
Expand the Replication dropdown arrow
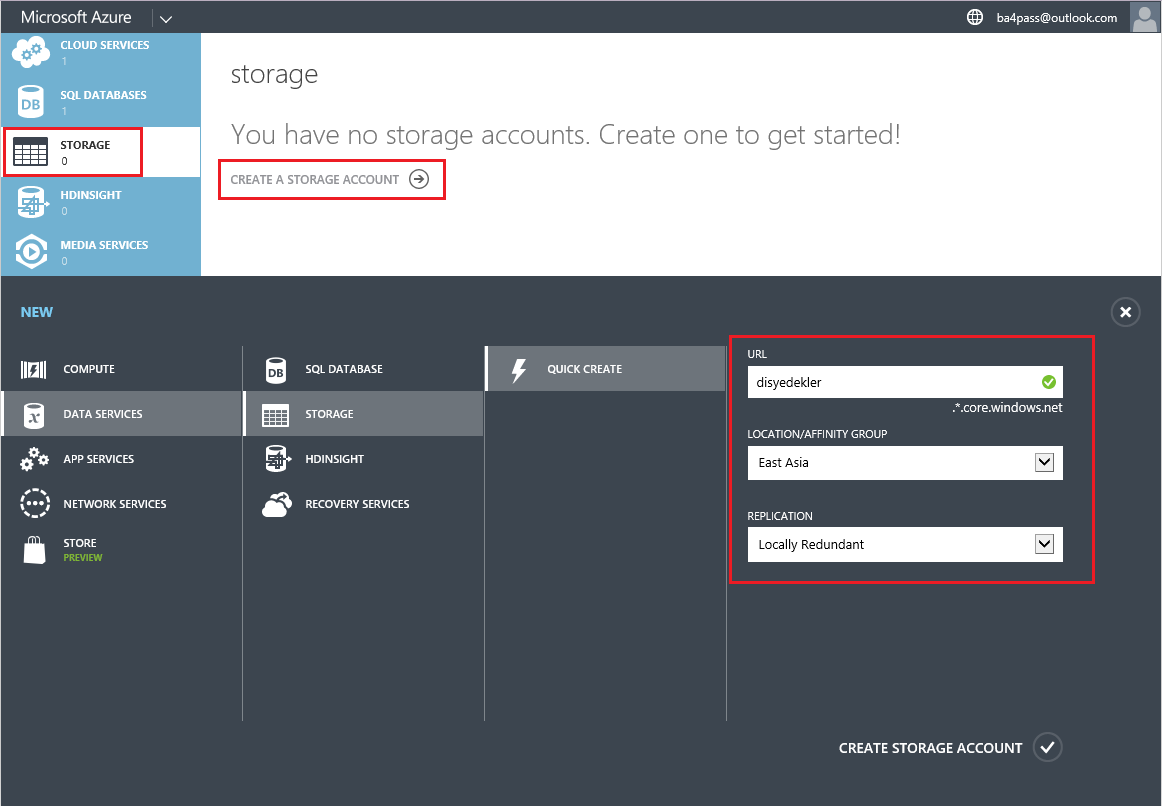tap(1044, 544)
